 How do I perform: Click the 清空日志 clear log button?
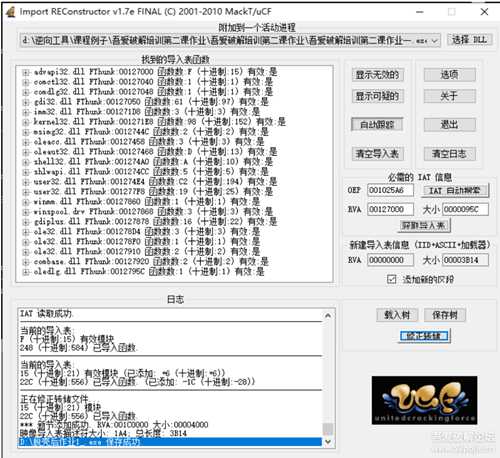(x=449, y=154)
